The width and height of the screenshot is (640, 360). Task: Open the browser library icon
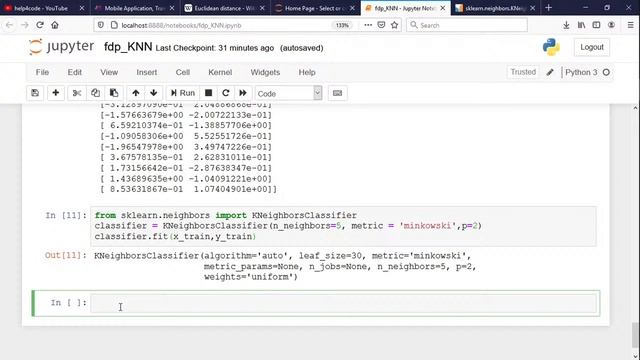pos(581,25)
